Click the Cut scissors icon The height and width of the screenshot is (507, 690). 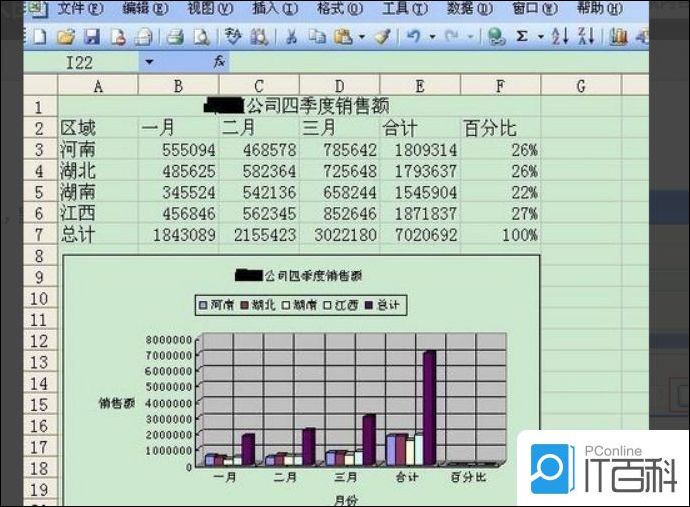click(291, 37)
